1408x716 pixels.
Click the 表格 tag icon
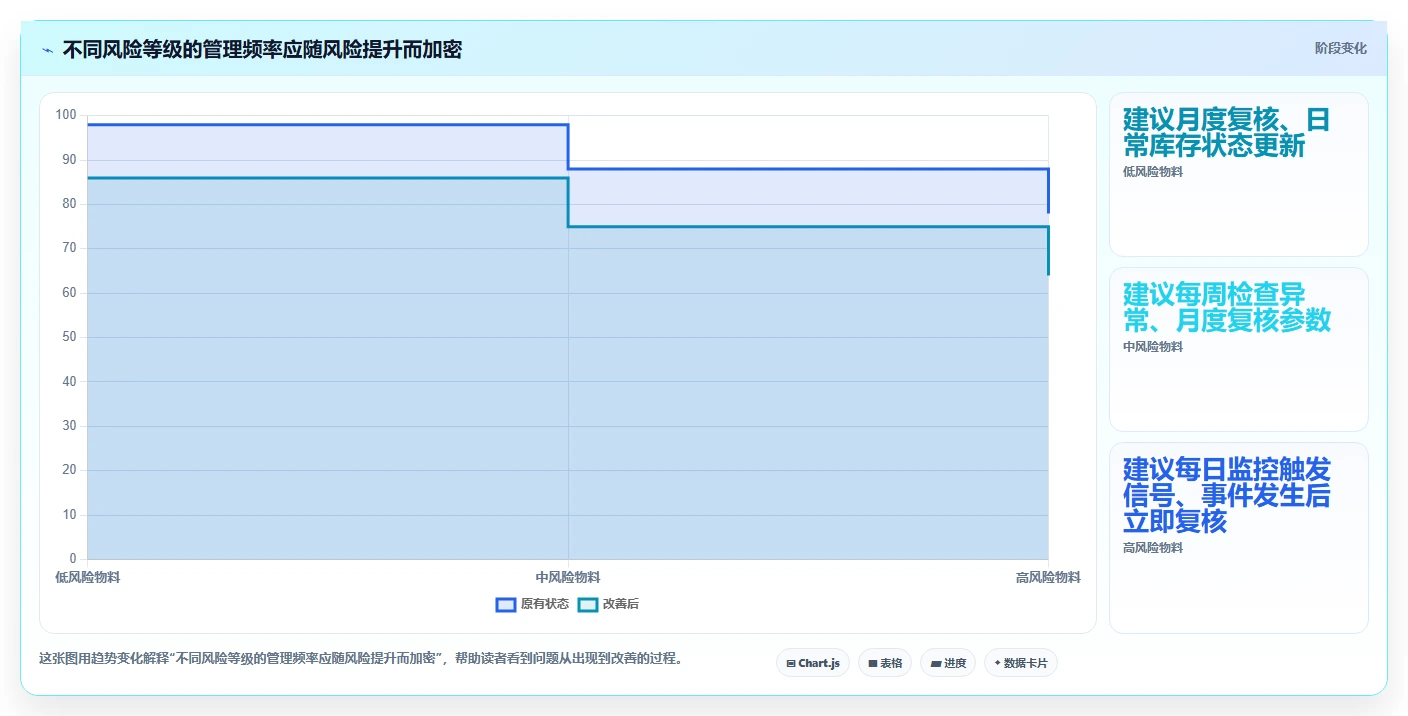tap(872, 663)
